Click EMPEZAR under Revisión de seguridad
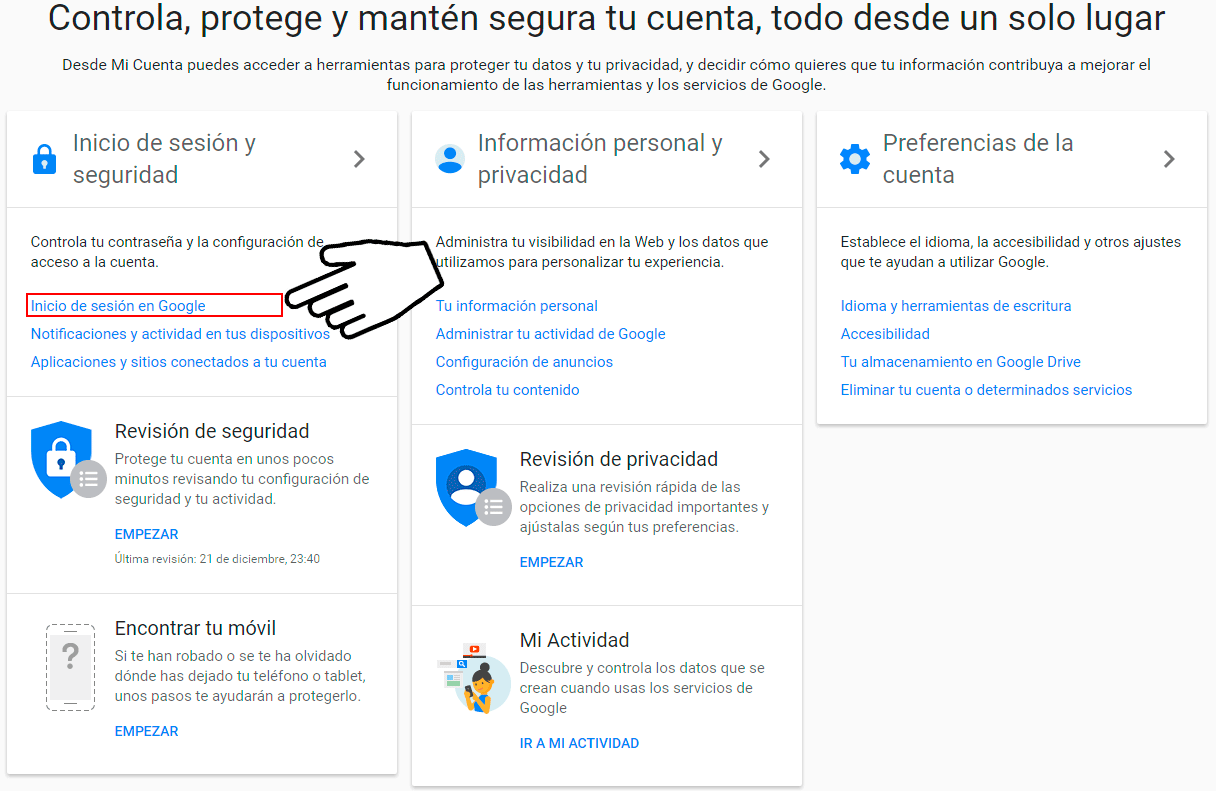Image resolution: width=1216 pixels, height=791 pixels. [x=147, y=534]
